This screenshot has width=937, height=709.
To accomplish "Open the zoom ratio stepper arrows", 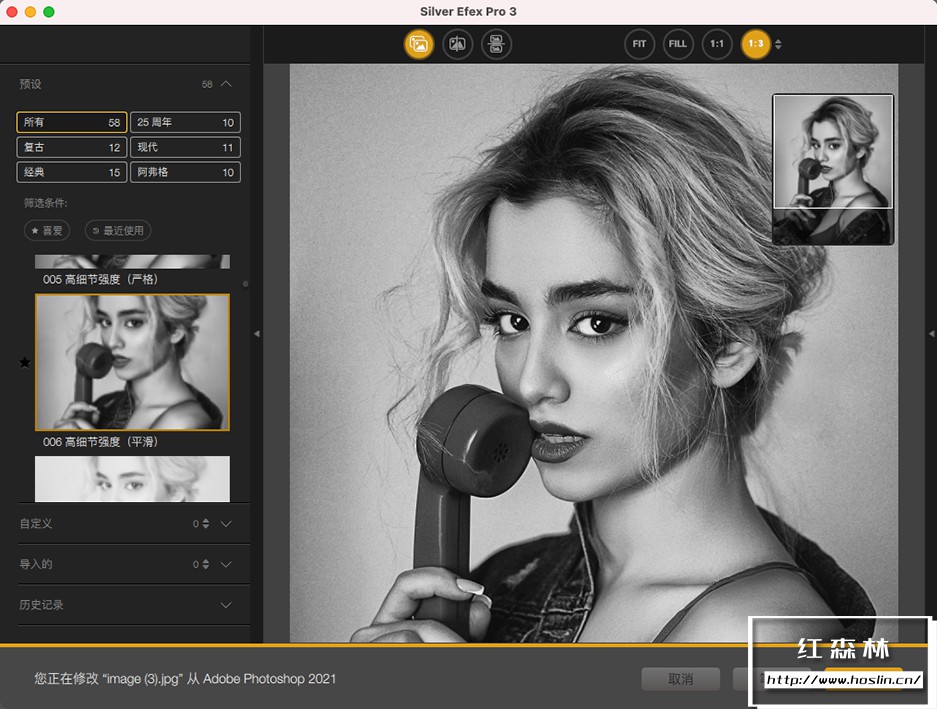I will [x=778, y=44].
